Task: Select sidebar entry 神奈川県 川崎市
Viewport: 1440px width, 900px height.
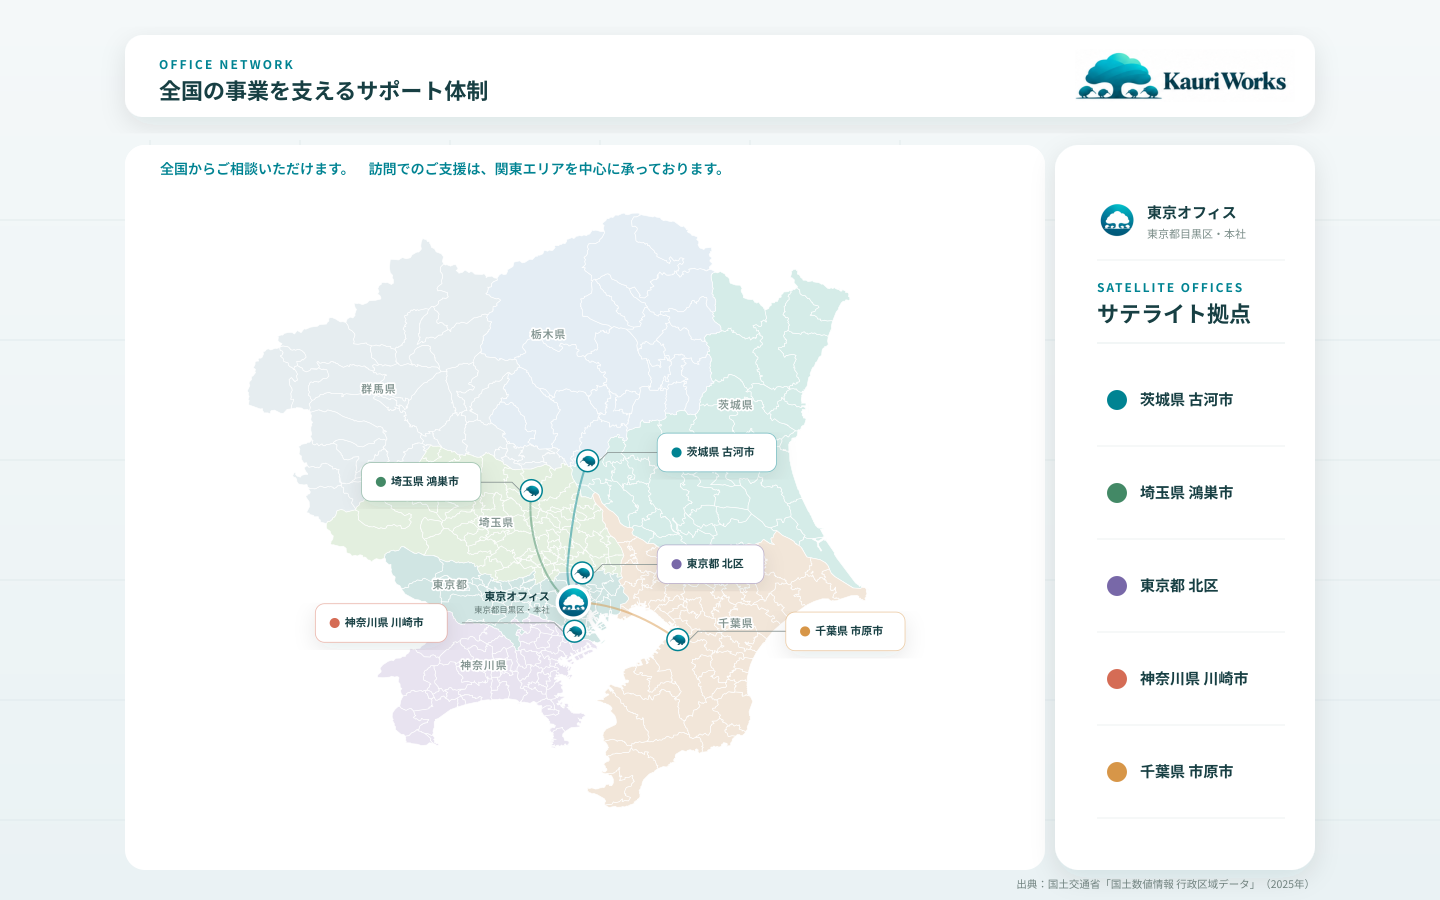Action: [1190, 679]
